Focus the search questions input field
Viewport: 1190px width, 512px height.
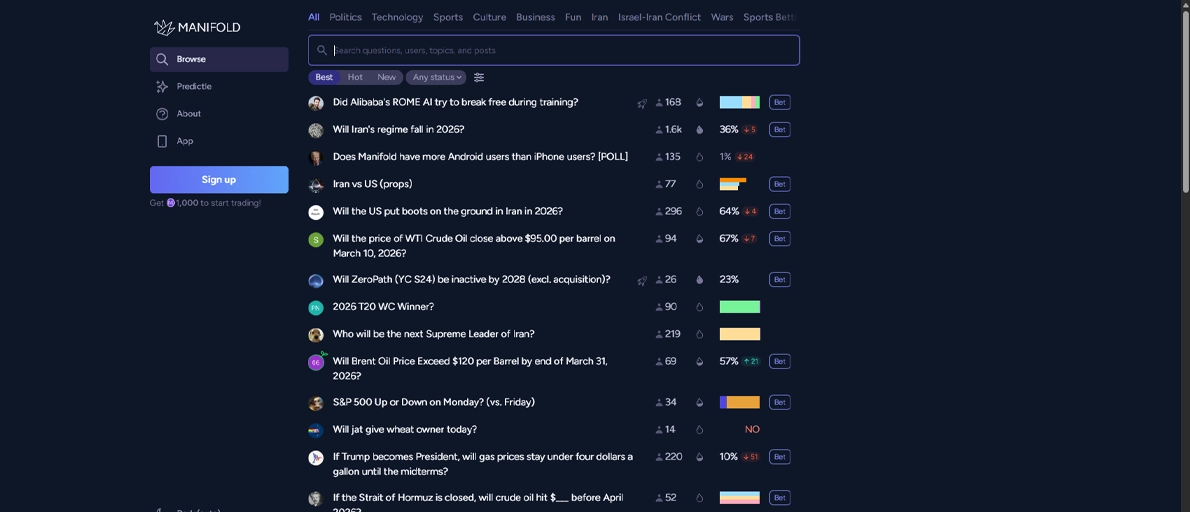point(554,50)
